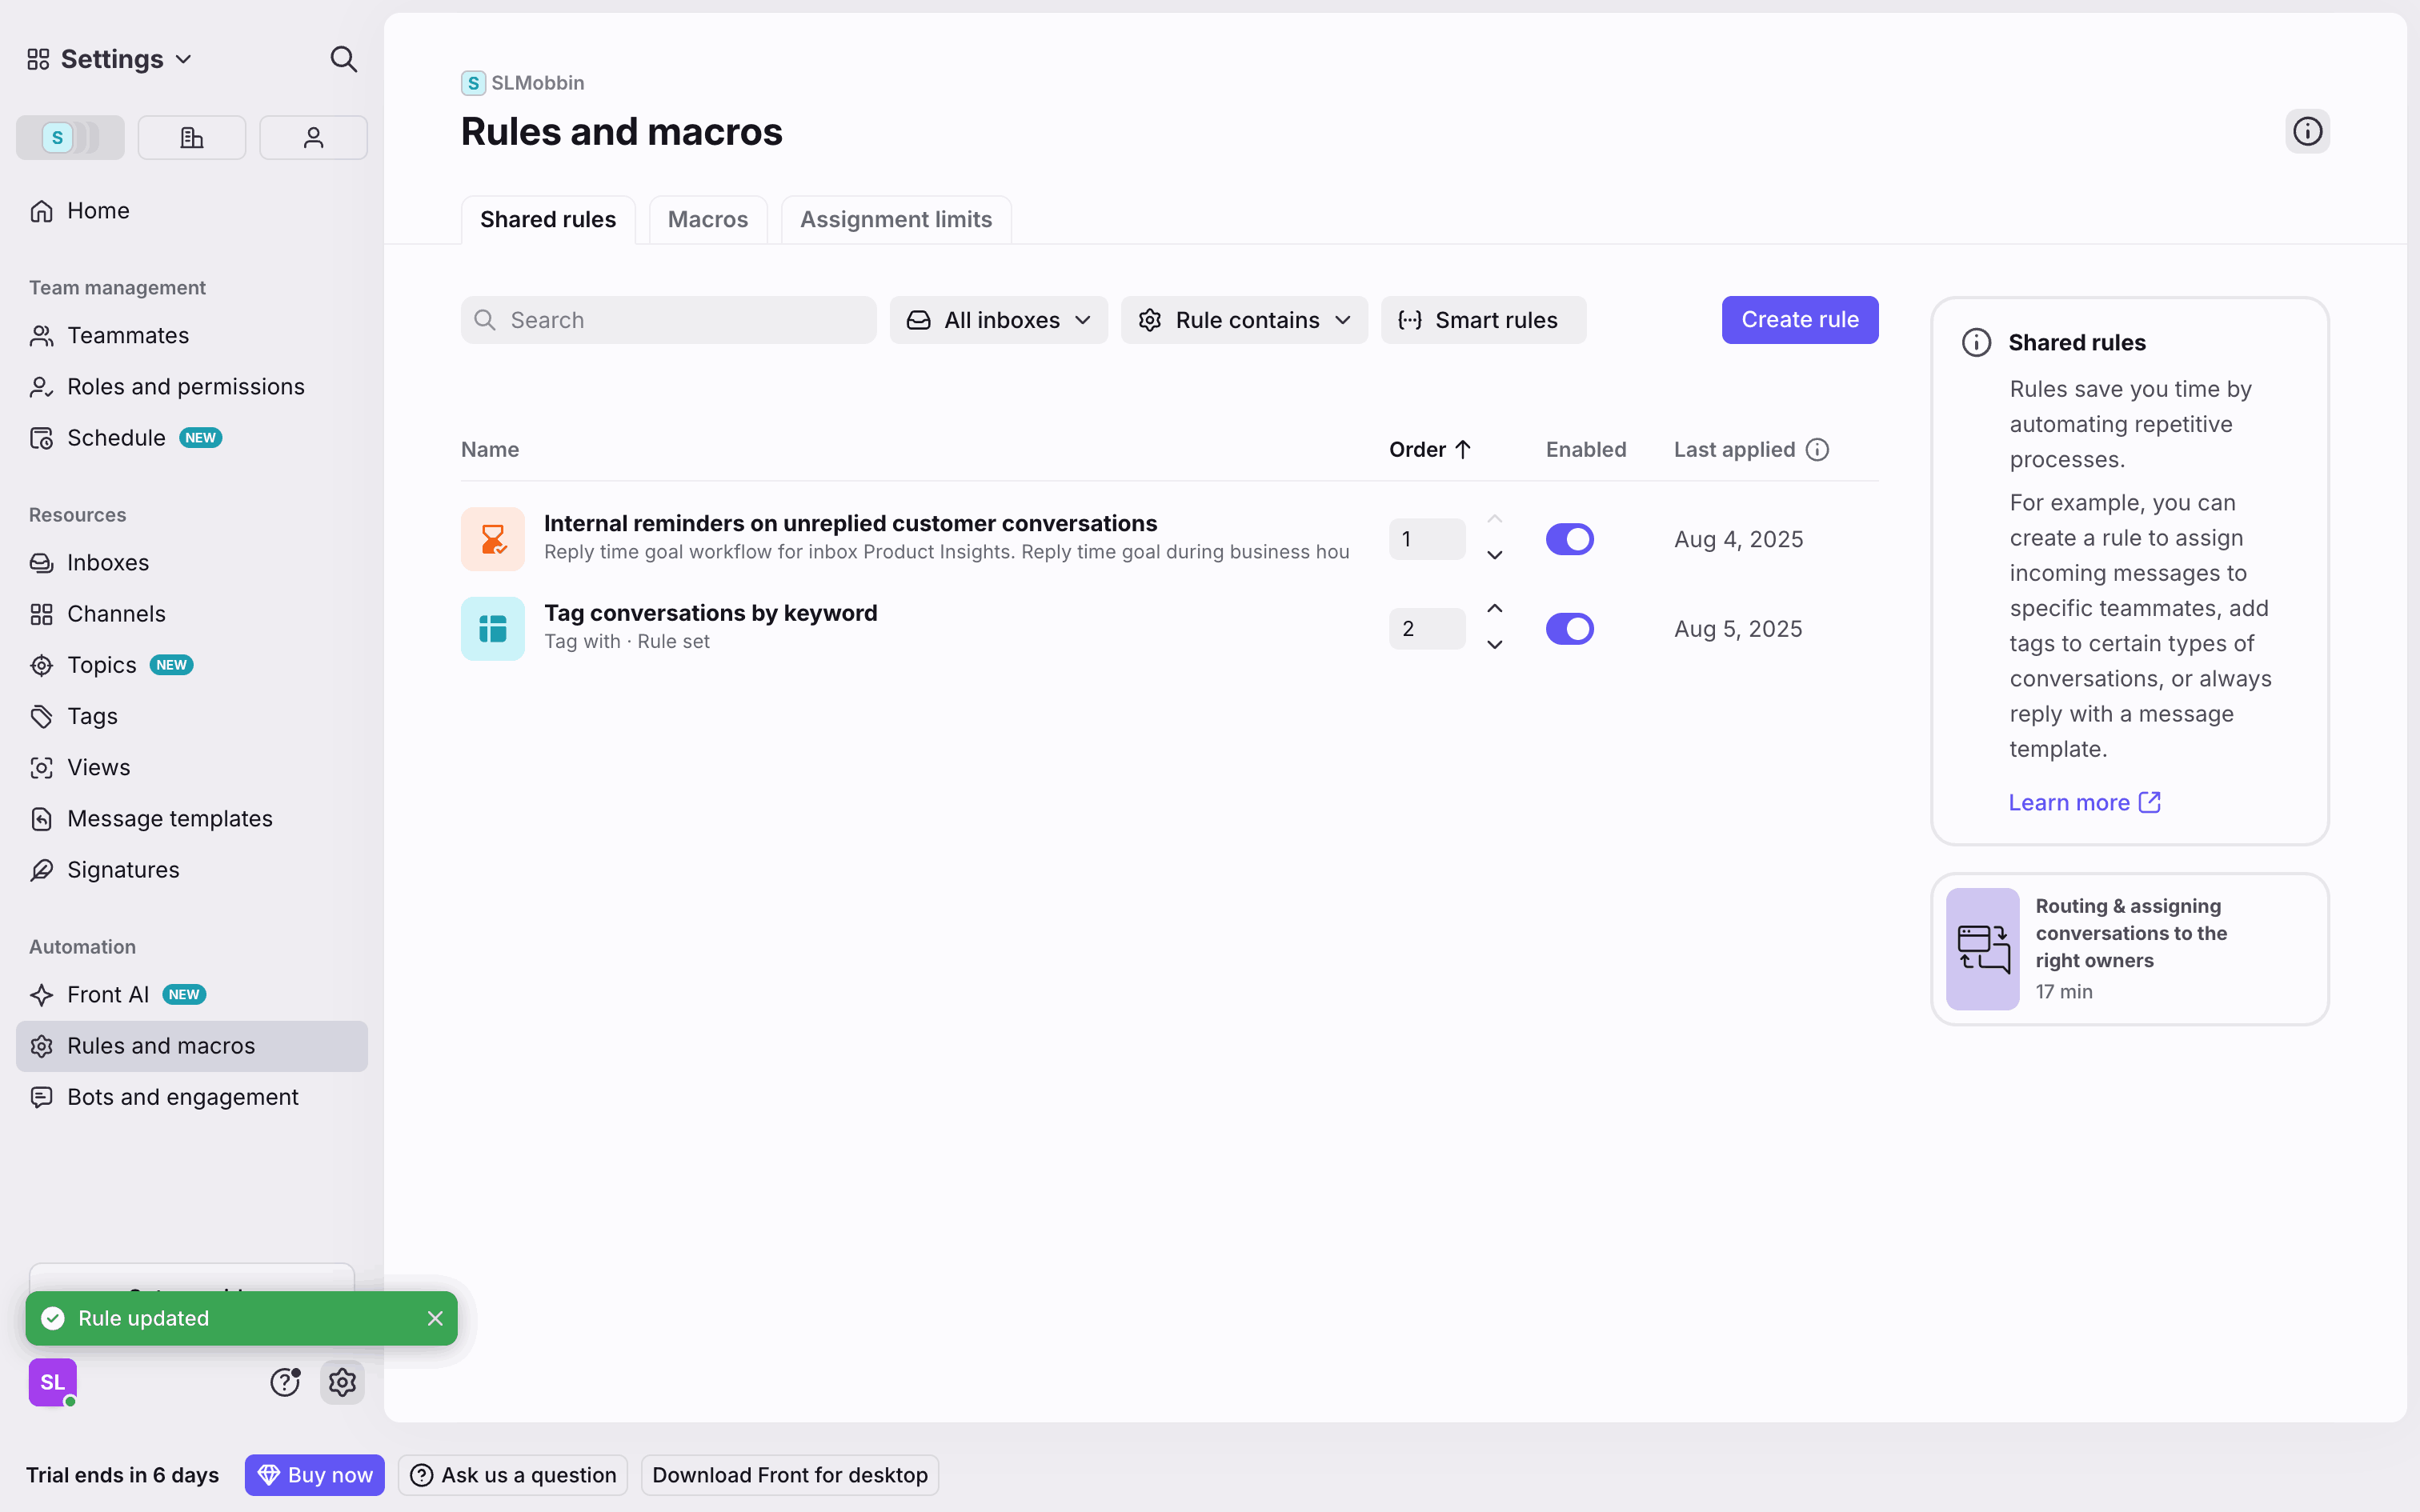Click the SL user avatar
The height and width of the screenshot is (1512, 2420).
(53, 1382)
